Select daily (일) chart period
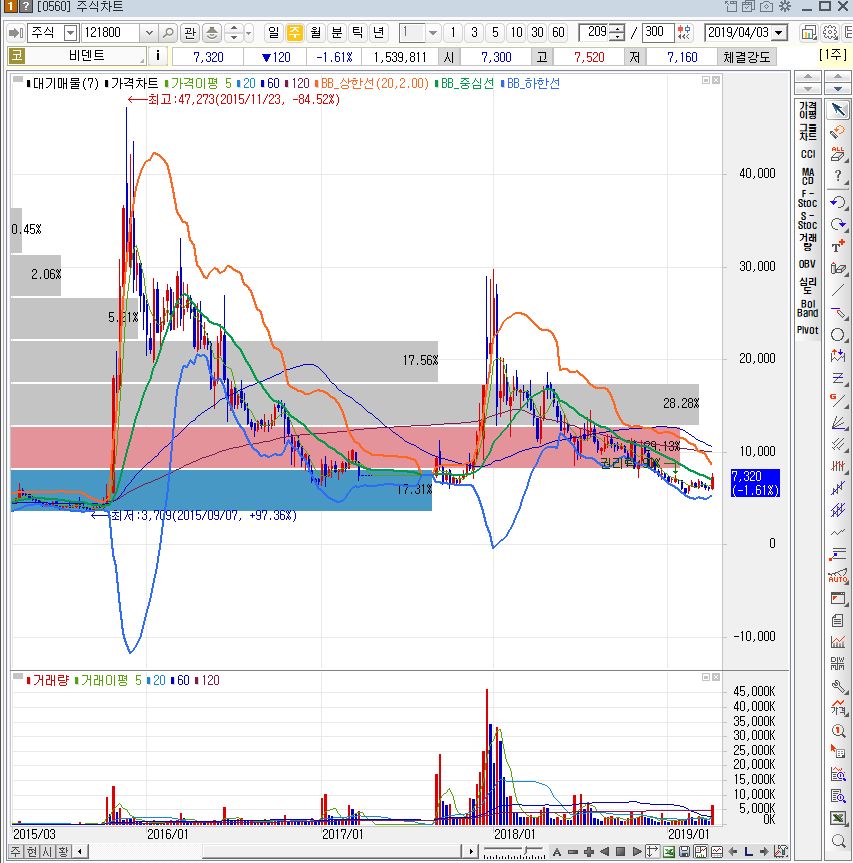This screenshot has height=863, width=853. pyautogui.click(x=274, y=32)
